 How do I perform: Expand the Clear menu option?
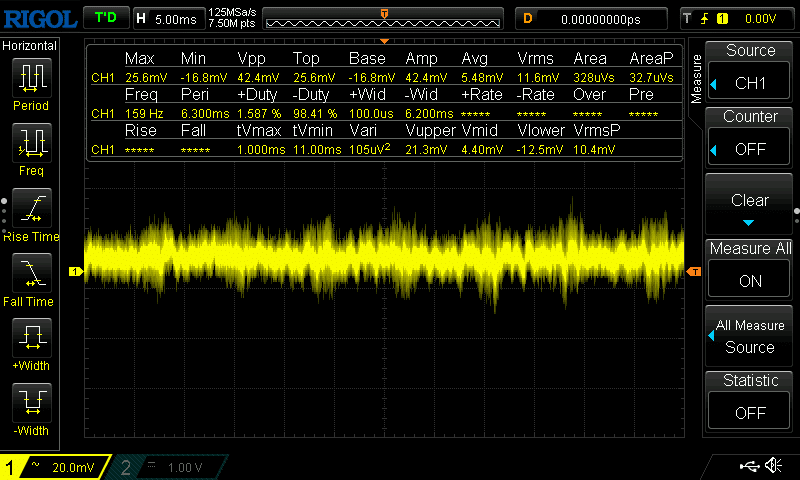click(x=750, y=206)
